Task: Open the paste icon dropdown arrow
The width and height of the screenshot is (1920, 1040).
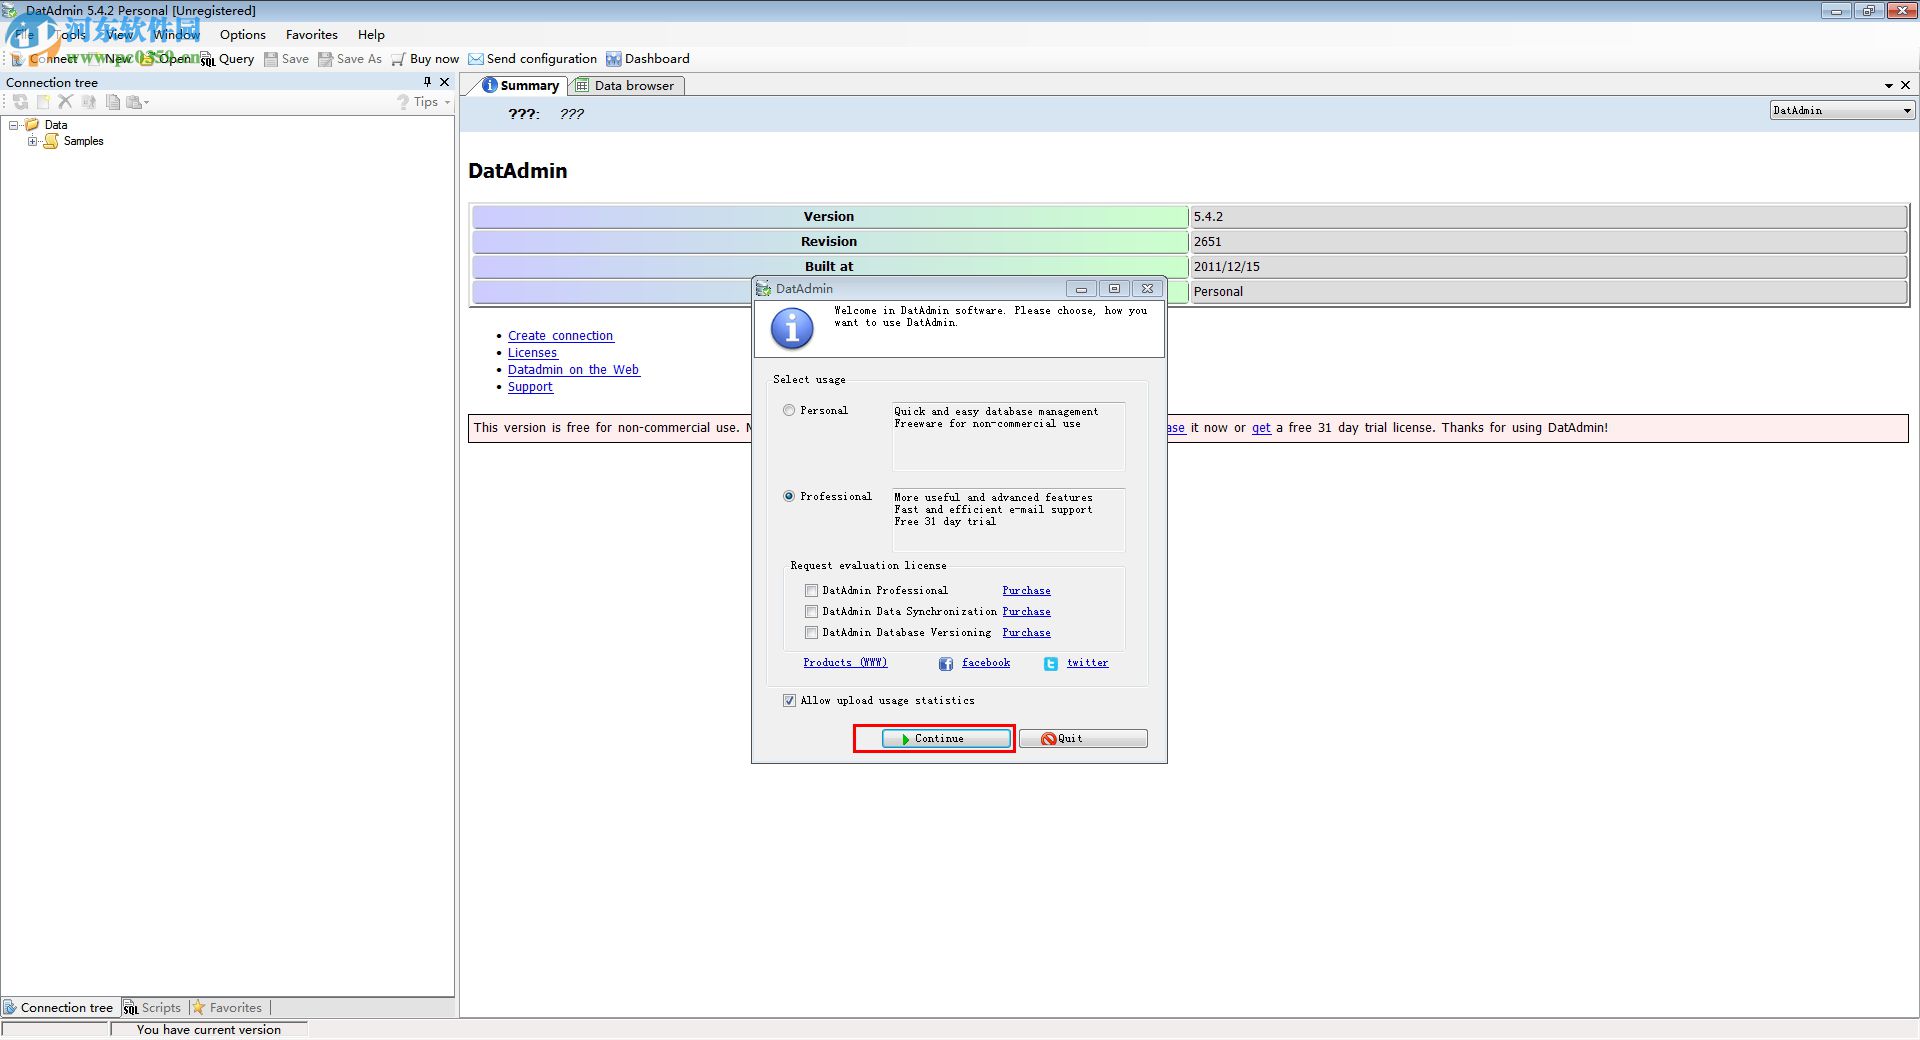Action: [146, 102]
